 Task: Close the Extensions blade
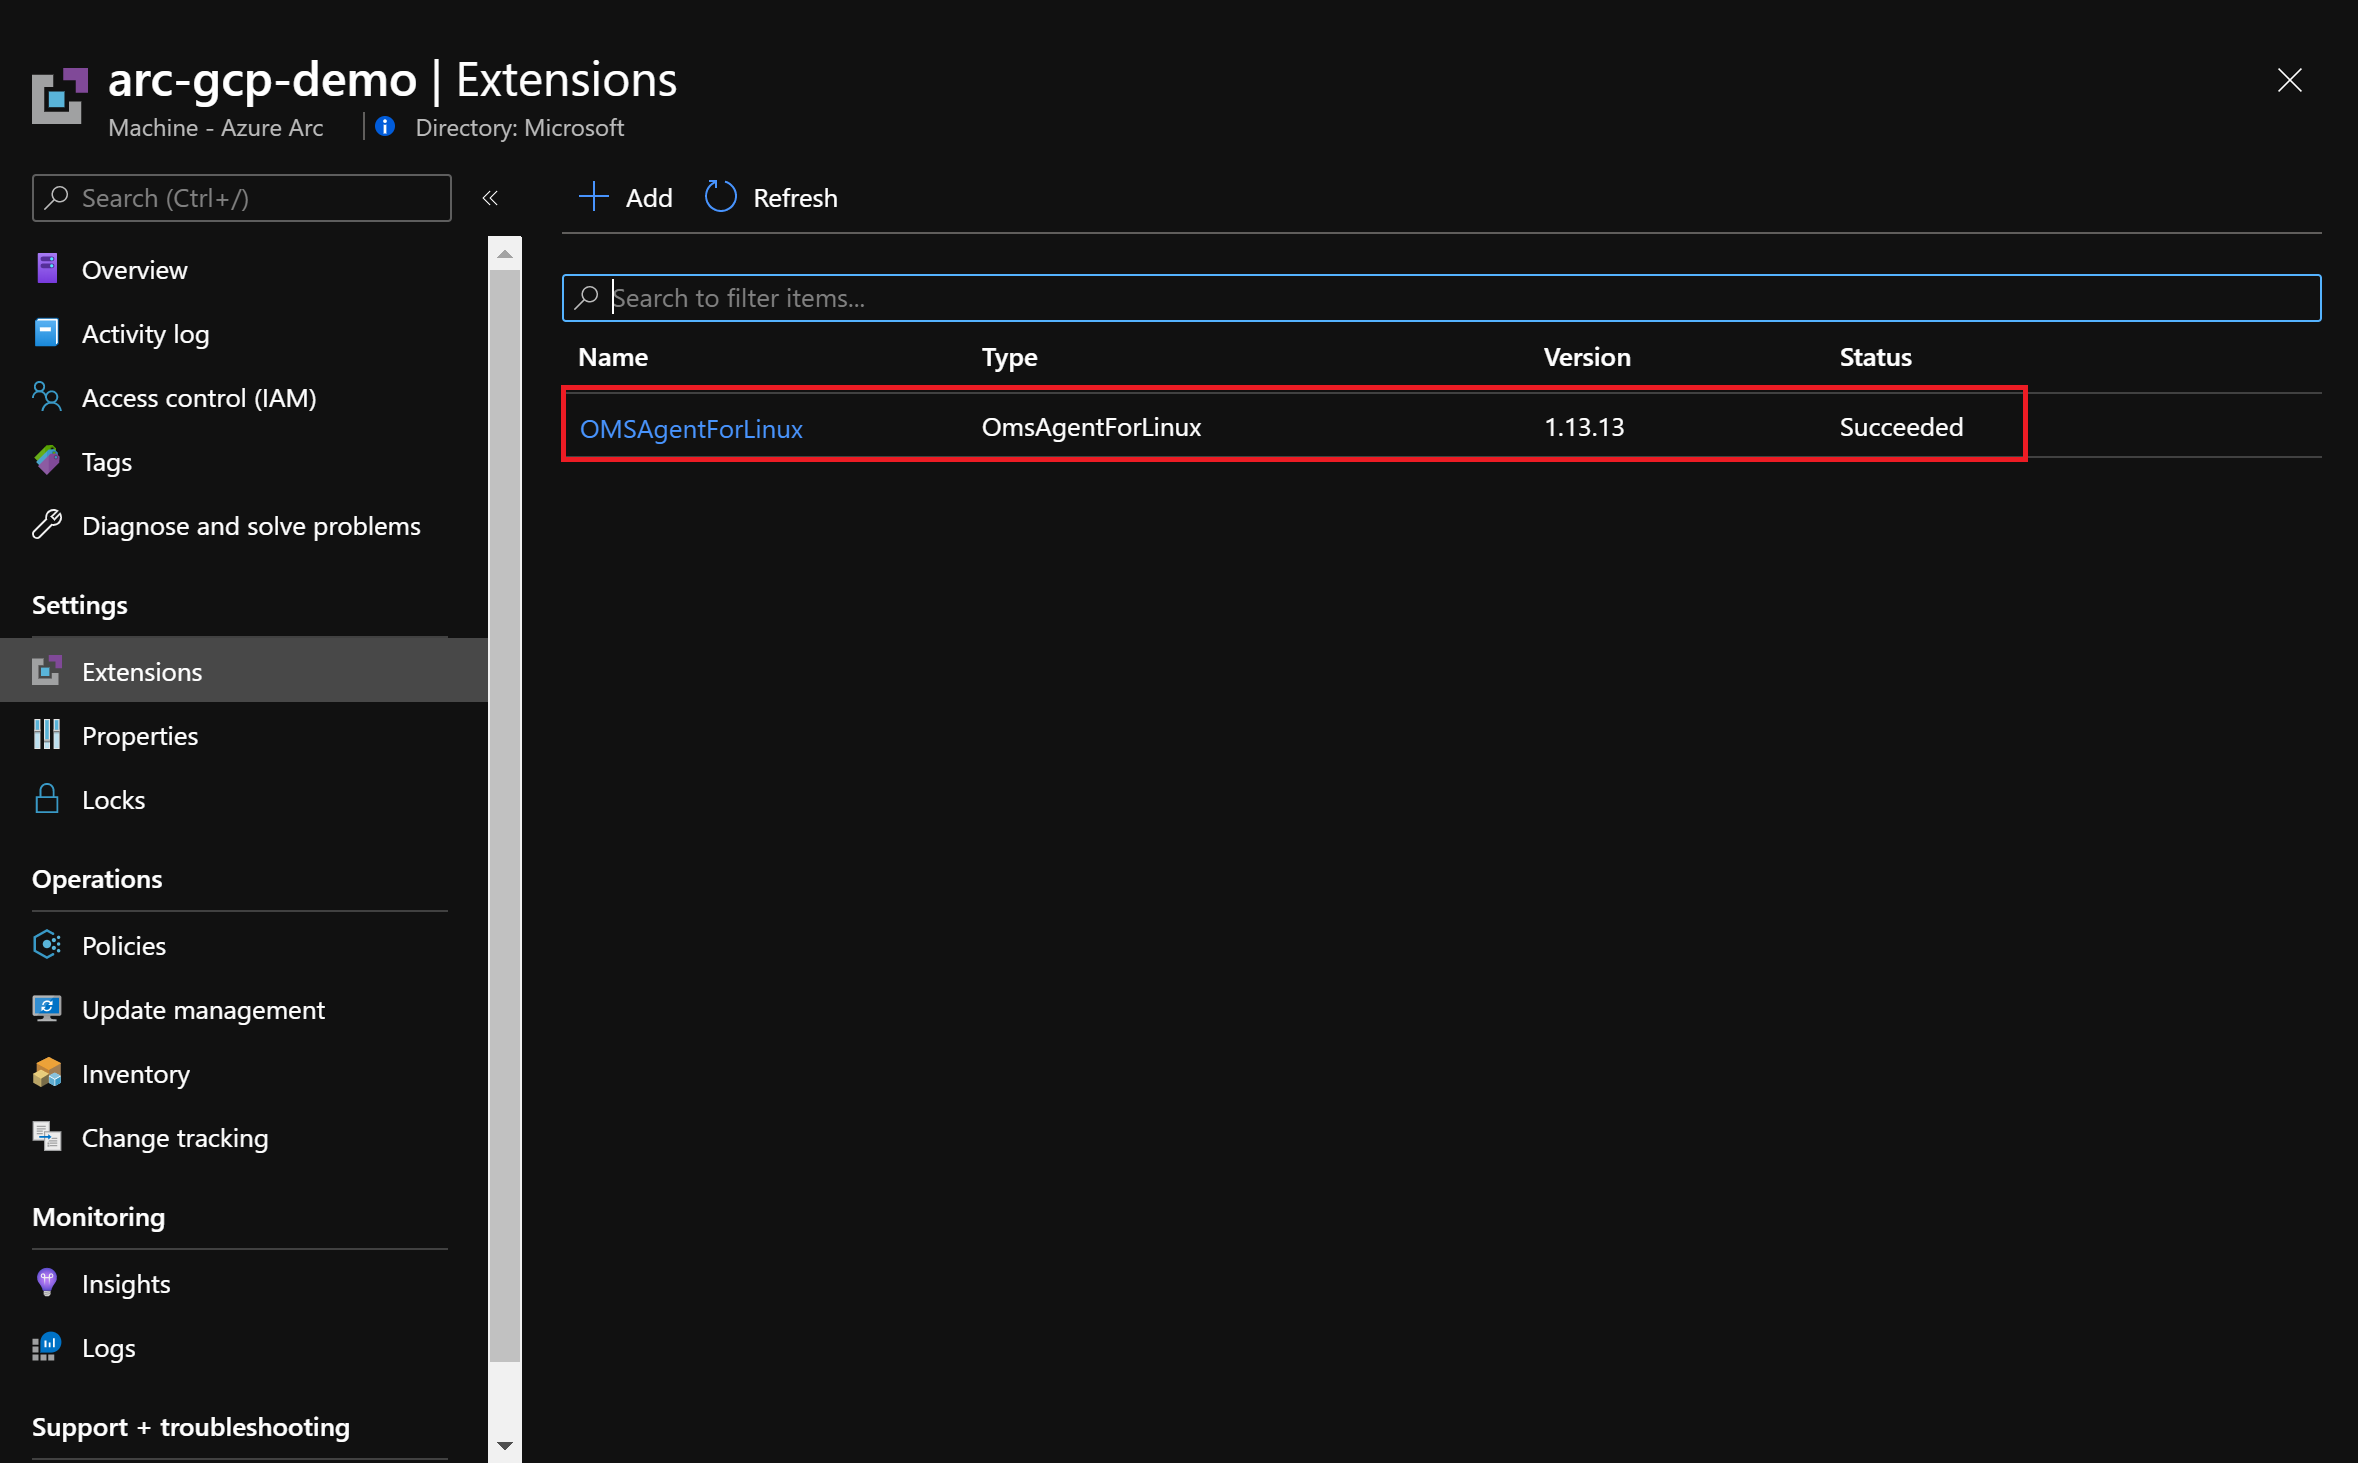(2289, 80)
